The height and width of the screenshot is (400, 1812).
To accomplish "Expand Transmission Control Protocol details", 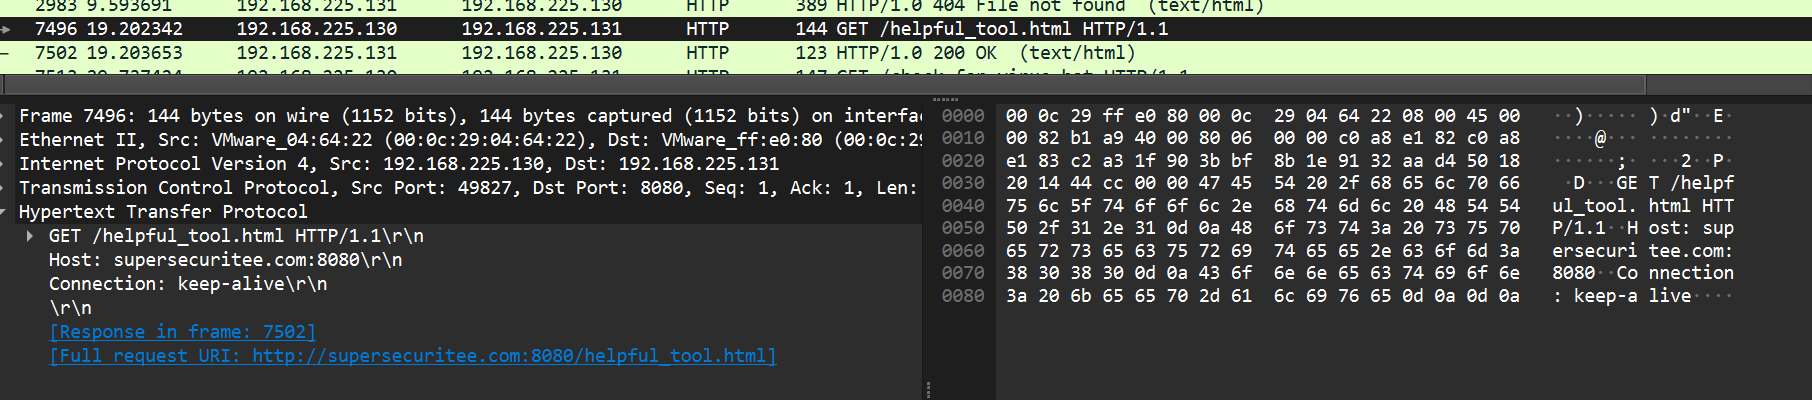I will (x=5, y=188).
